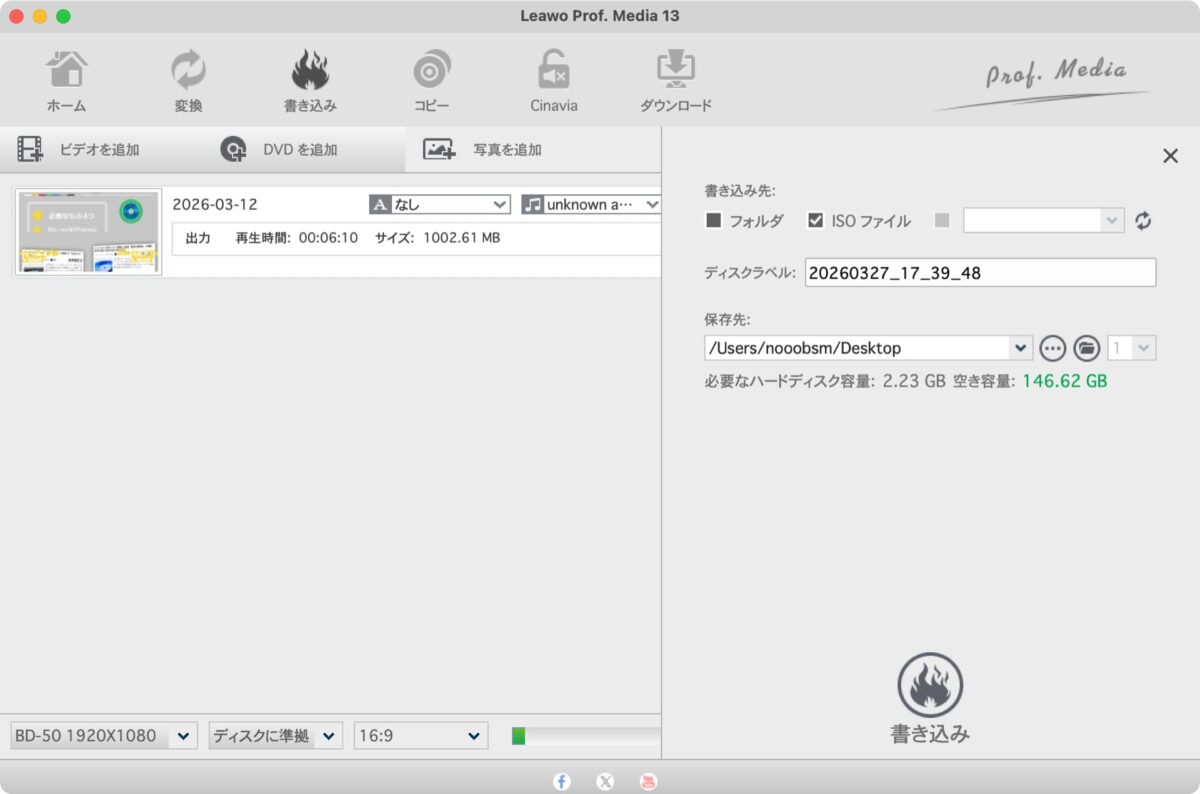Open output path options via ellipsis icon
The width and height of the screenshot is (1200, 794).
1052,347
